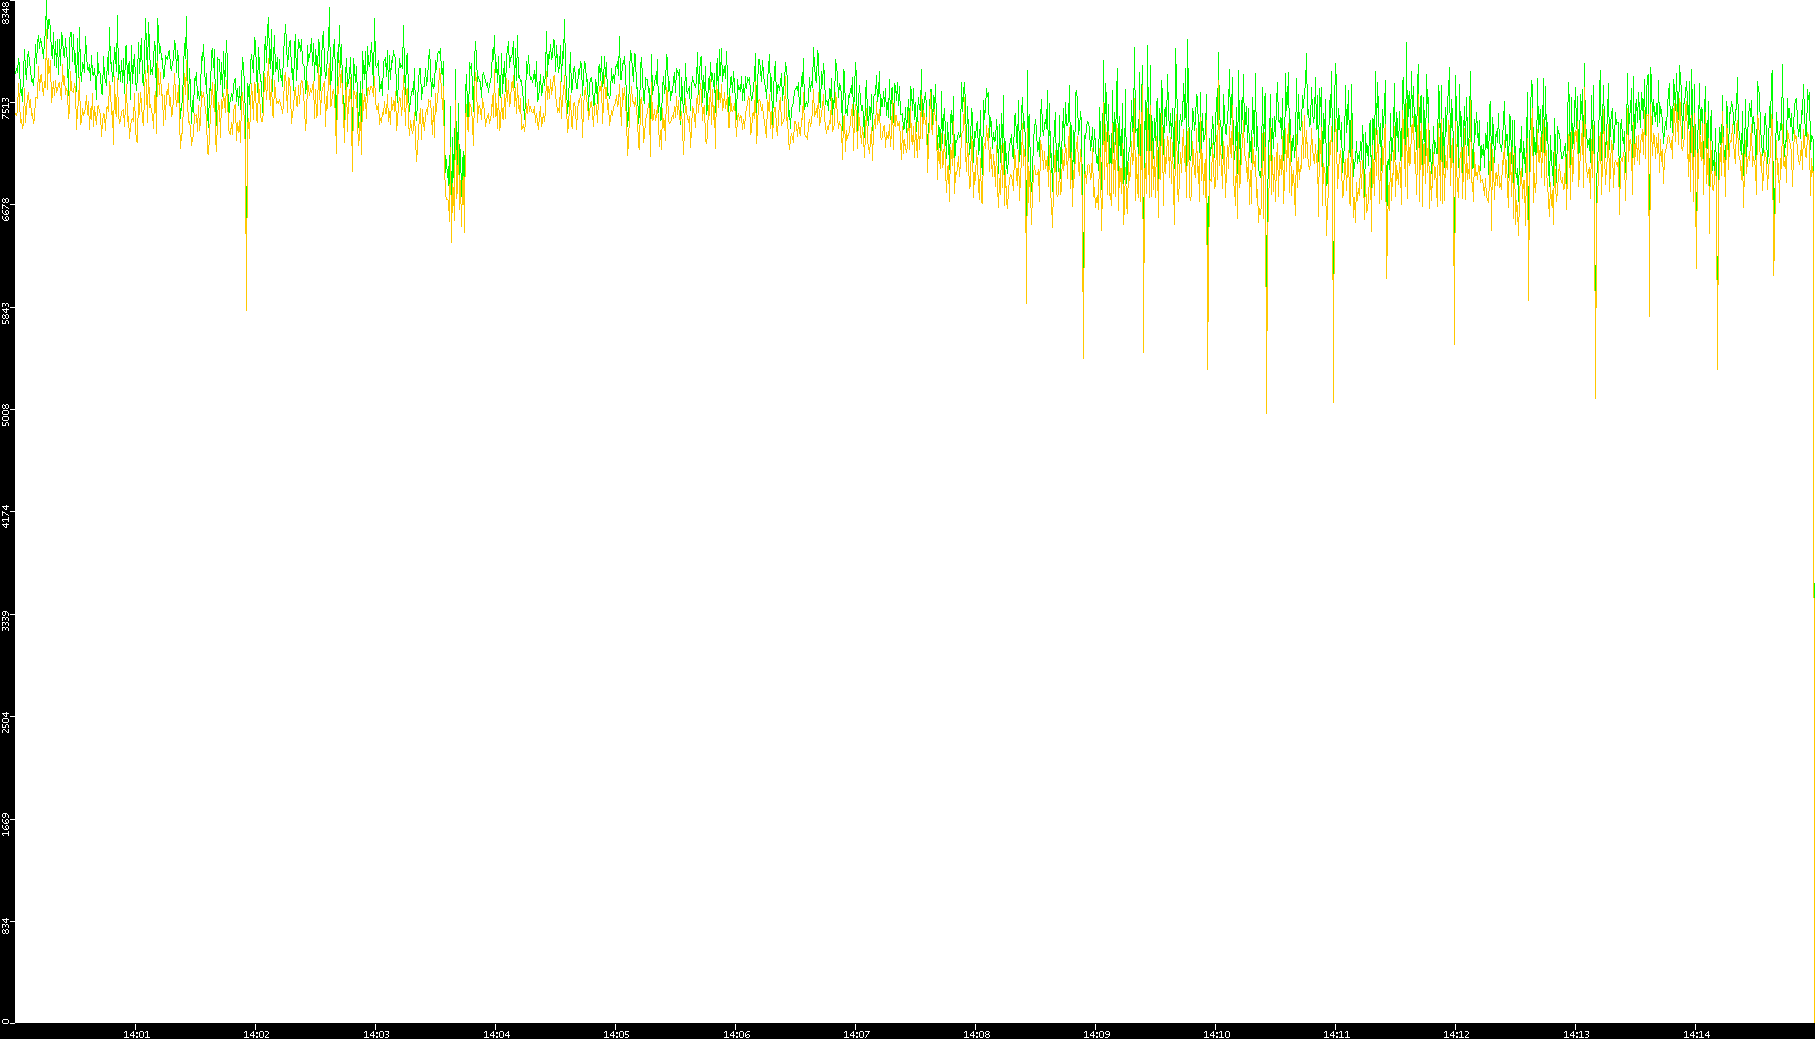Click the 6678 y-axis value

click(6, 210)
